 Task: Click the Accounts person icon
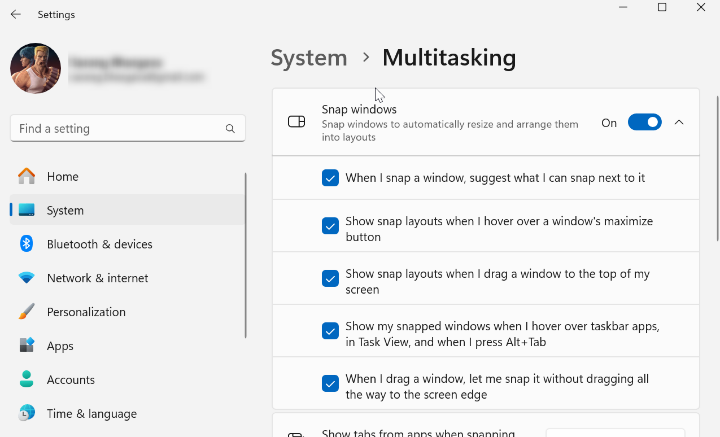pyautogui.click(x=27, y=379)
